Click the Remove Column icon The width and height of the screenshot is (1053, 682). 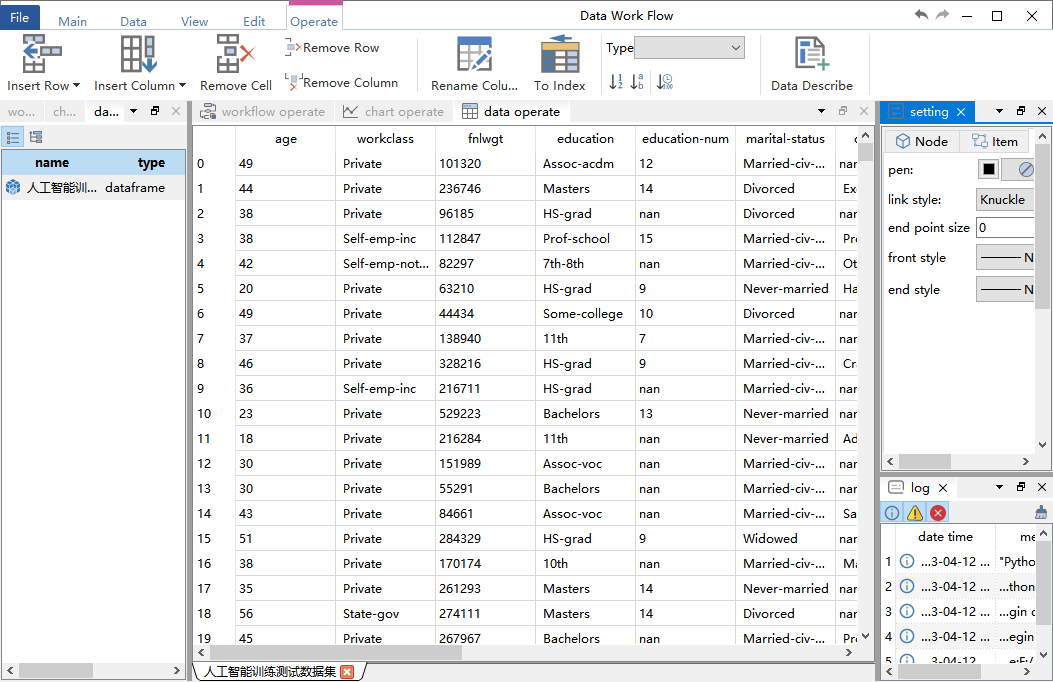pyautogui.click(x=342, y=82)
